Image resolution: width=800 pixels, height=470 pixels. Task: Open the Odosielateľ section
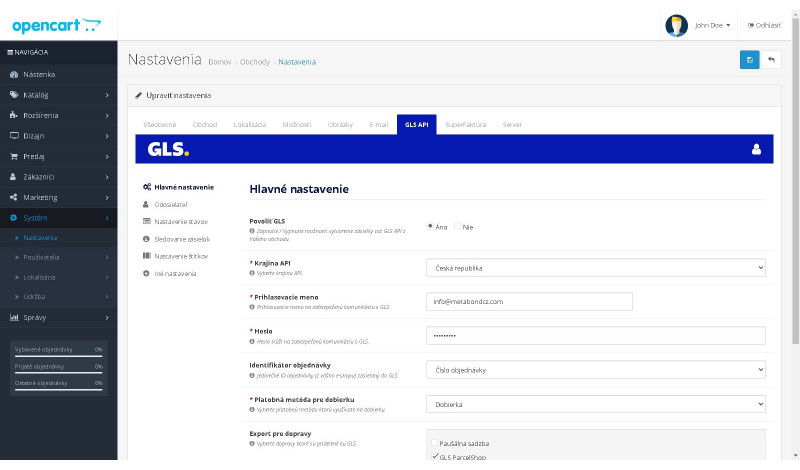[x=165, y=205]
